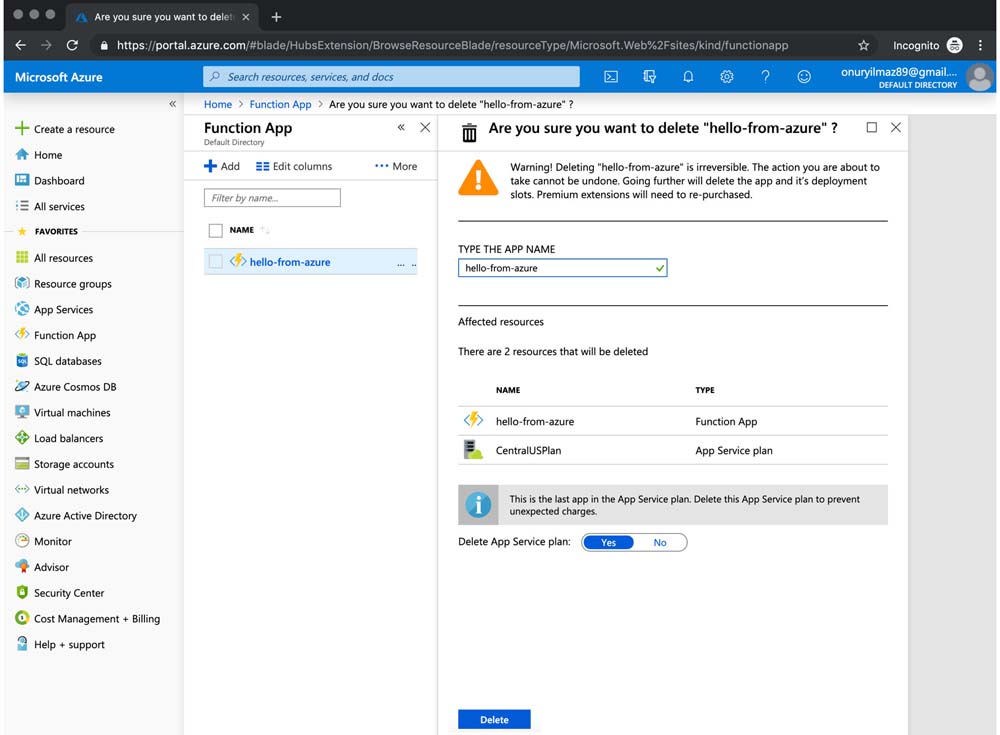Screen dimensions: 1000x735
Task: Open the portal settings gear icon
Action: [x=727, y=77]
